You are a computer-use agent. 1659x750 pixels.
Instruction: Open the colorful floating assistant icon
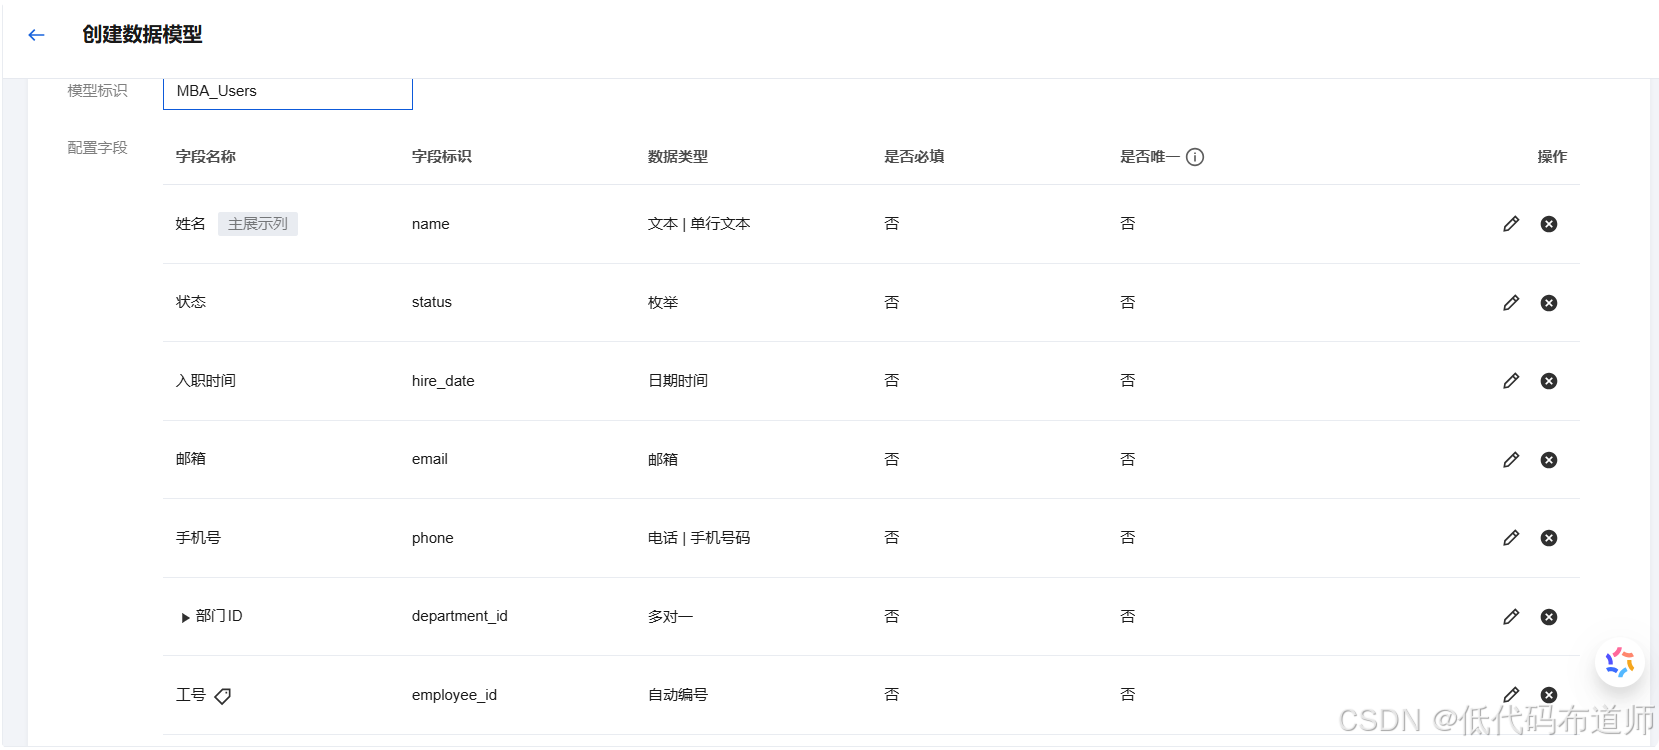pyautogui.click(x=1620, y=662)
